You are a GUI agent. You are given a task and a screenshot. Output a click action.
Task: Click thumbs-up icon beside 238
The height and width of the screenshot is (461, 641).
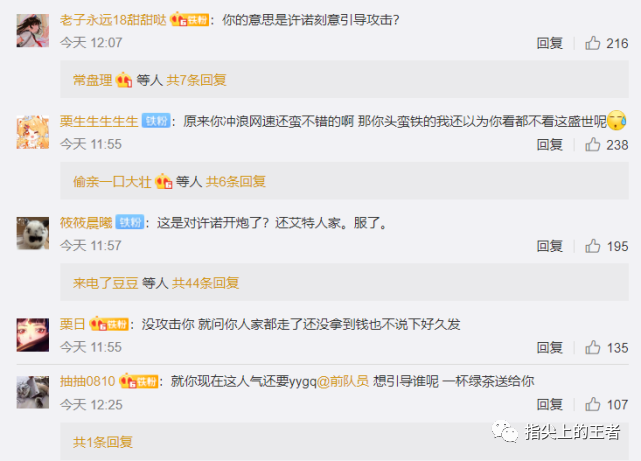coord(592,144)
